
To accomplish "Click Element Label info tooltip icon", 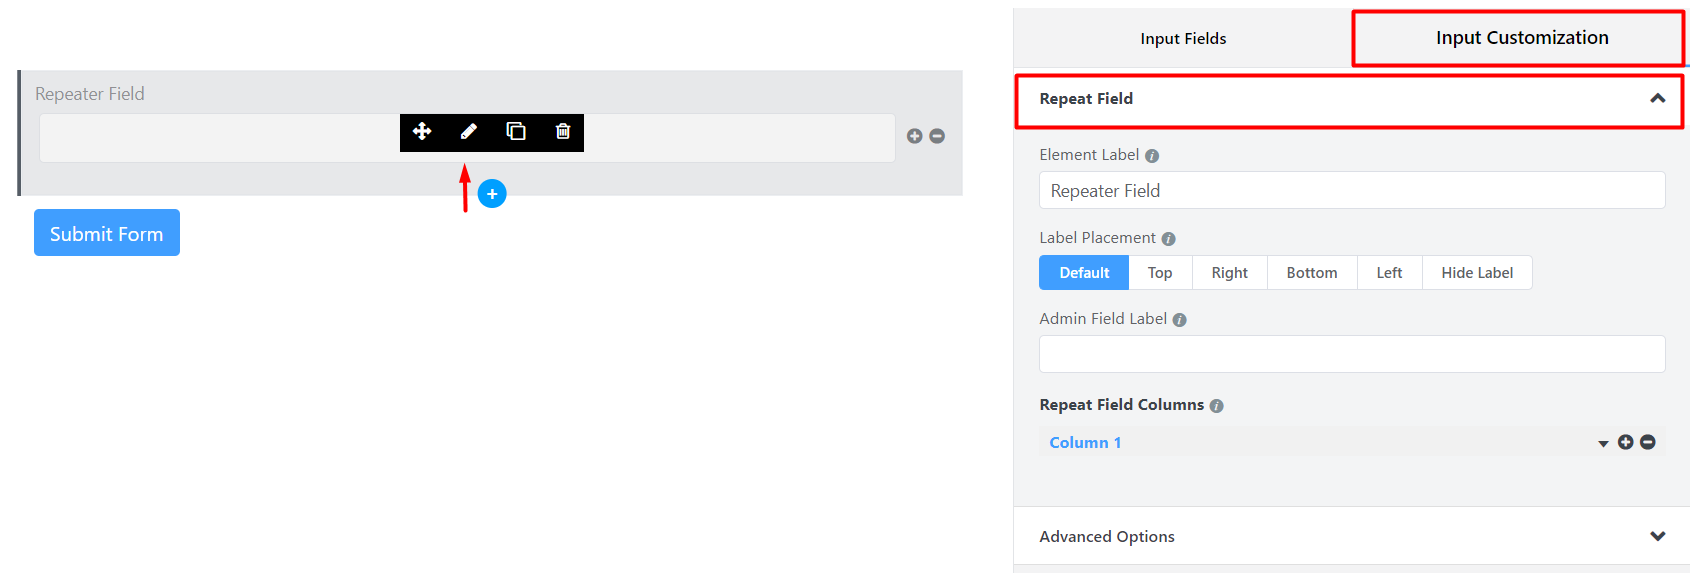I will (x=1152, y=156).
